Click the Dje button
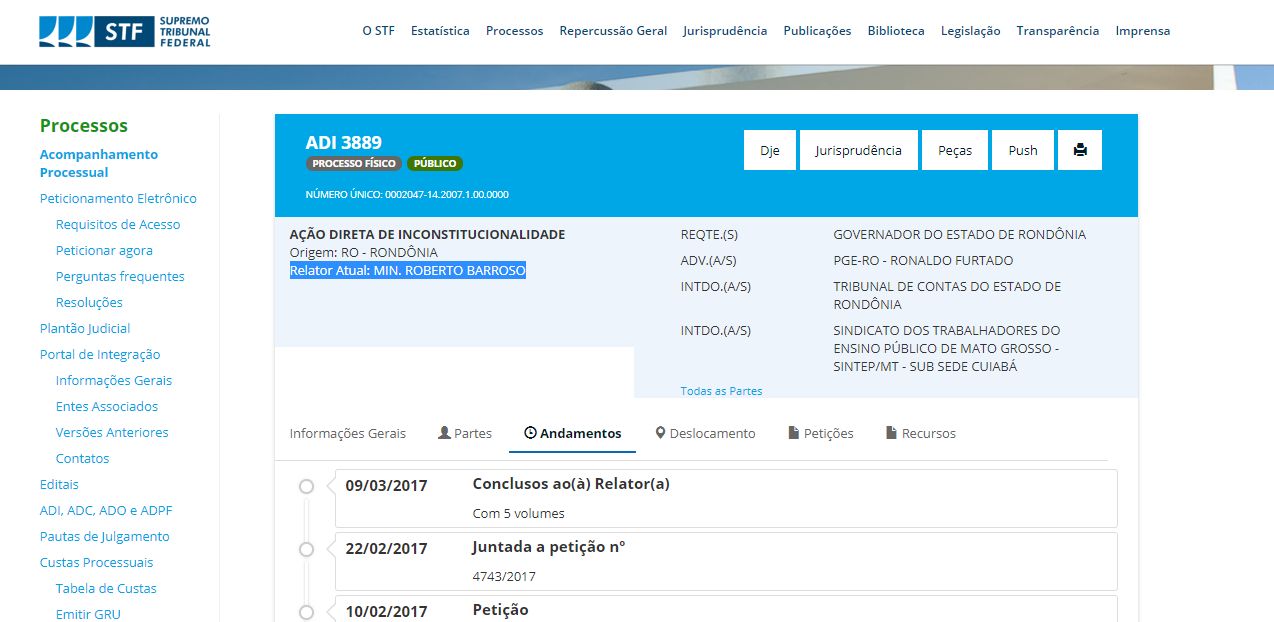 click(x=770, y=150)
